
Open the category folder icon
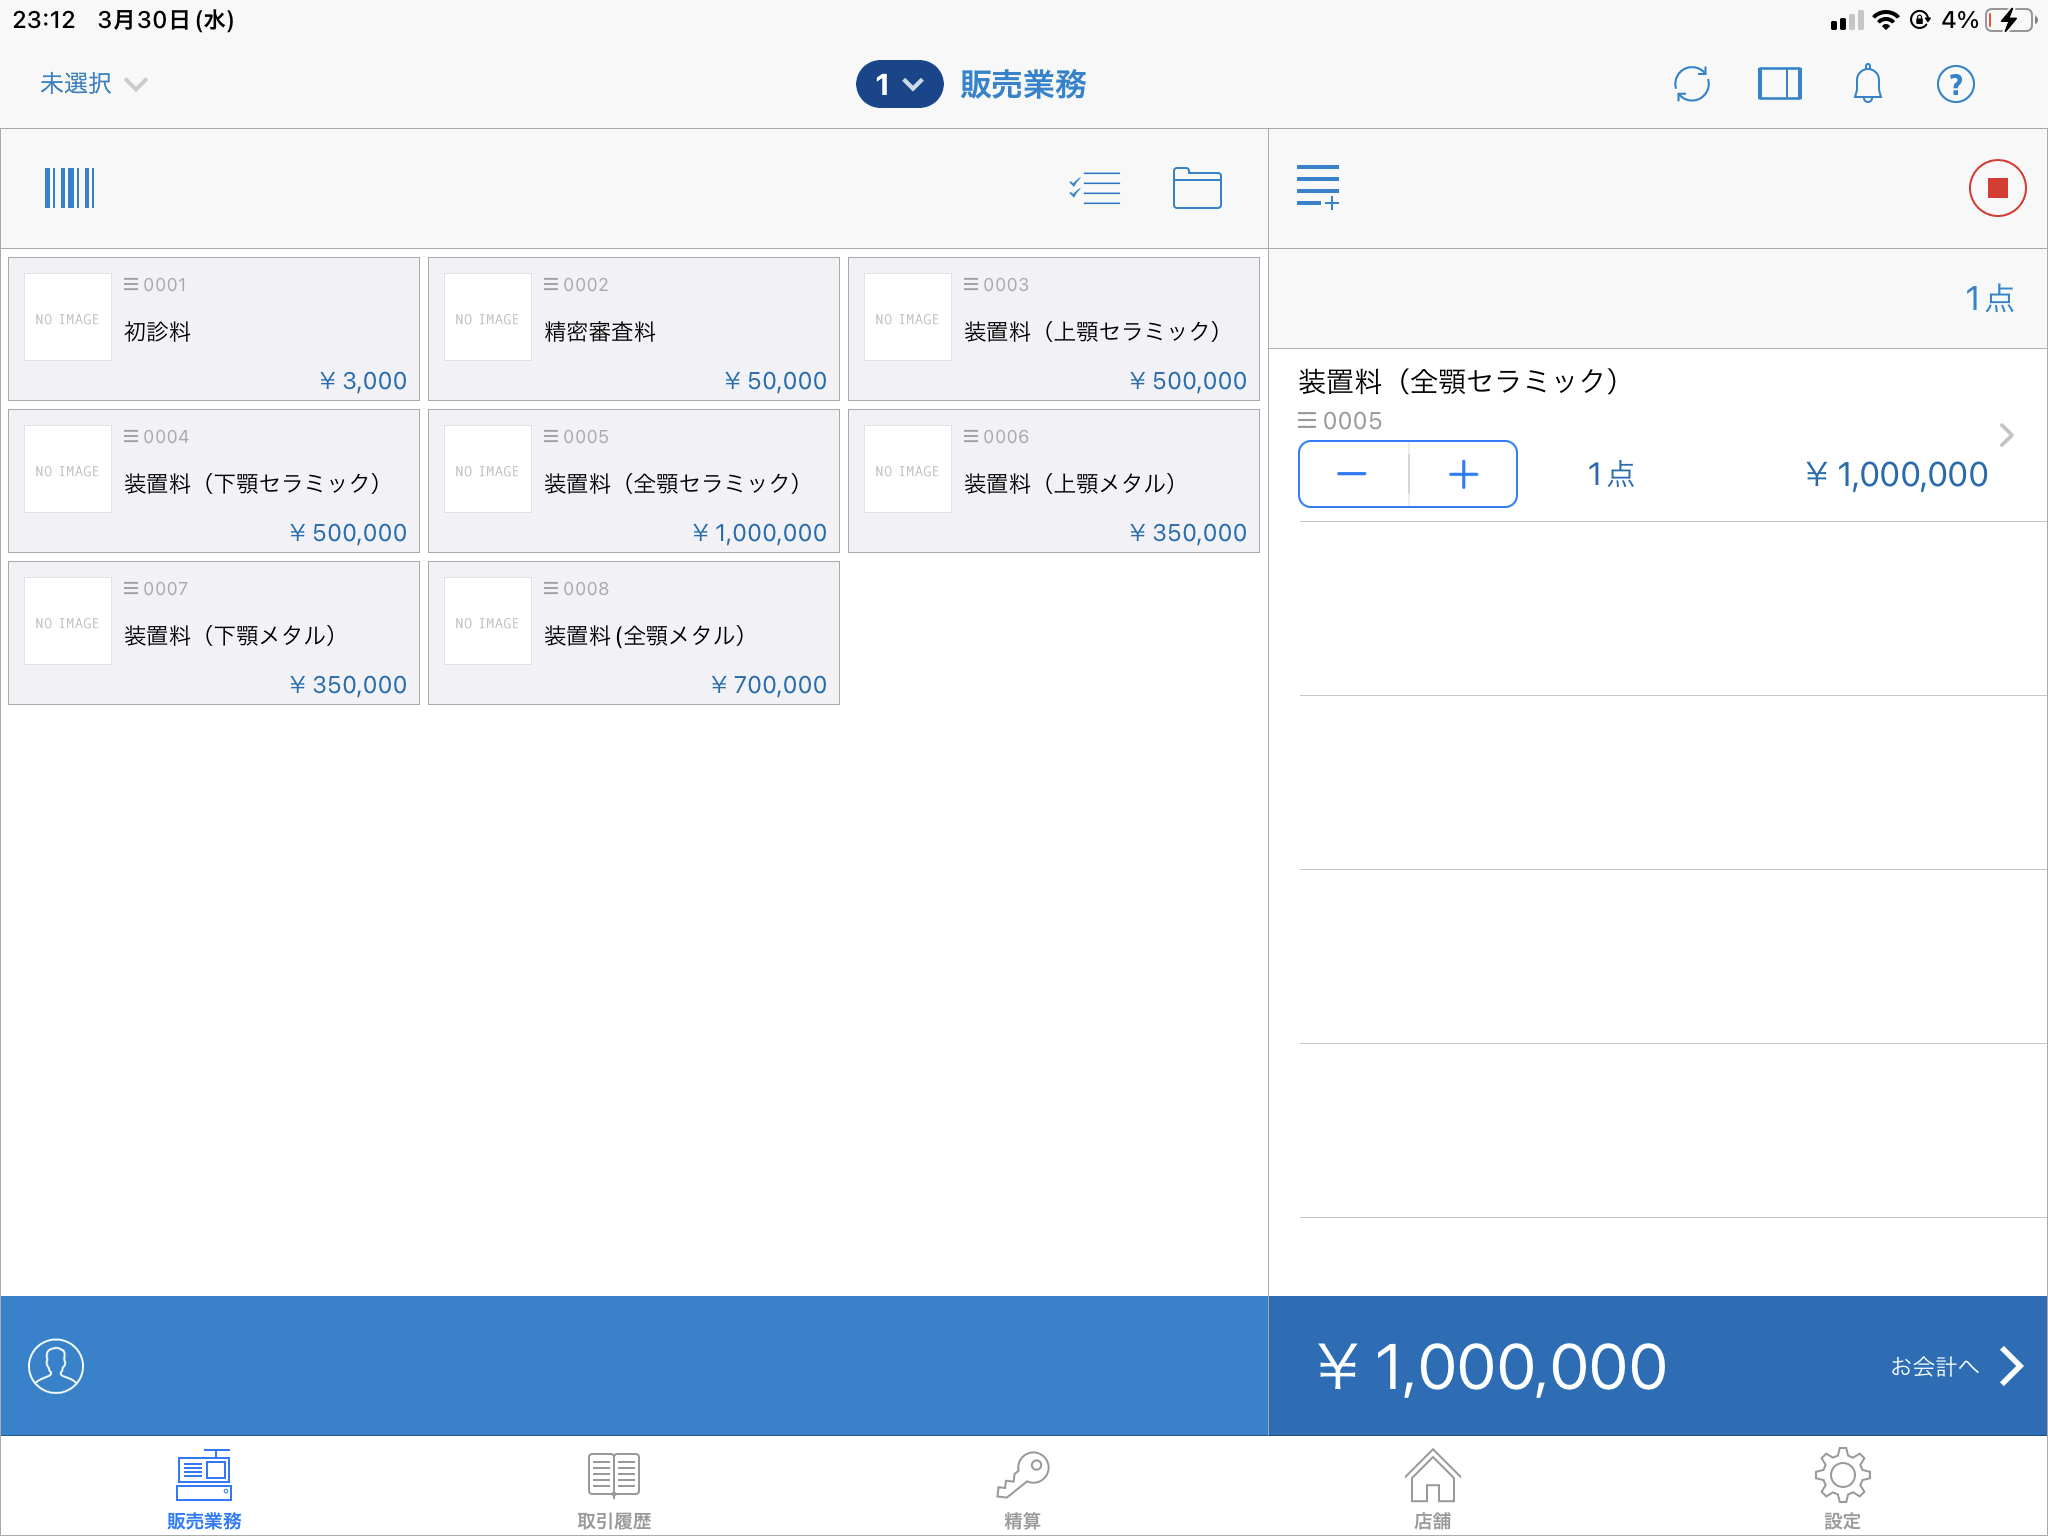point(1196,188)
